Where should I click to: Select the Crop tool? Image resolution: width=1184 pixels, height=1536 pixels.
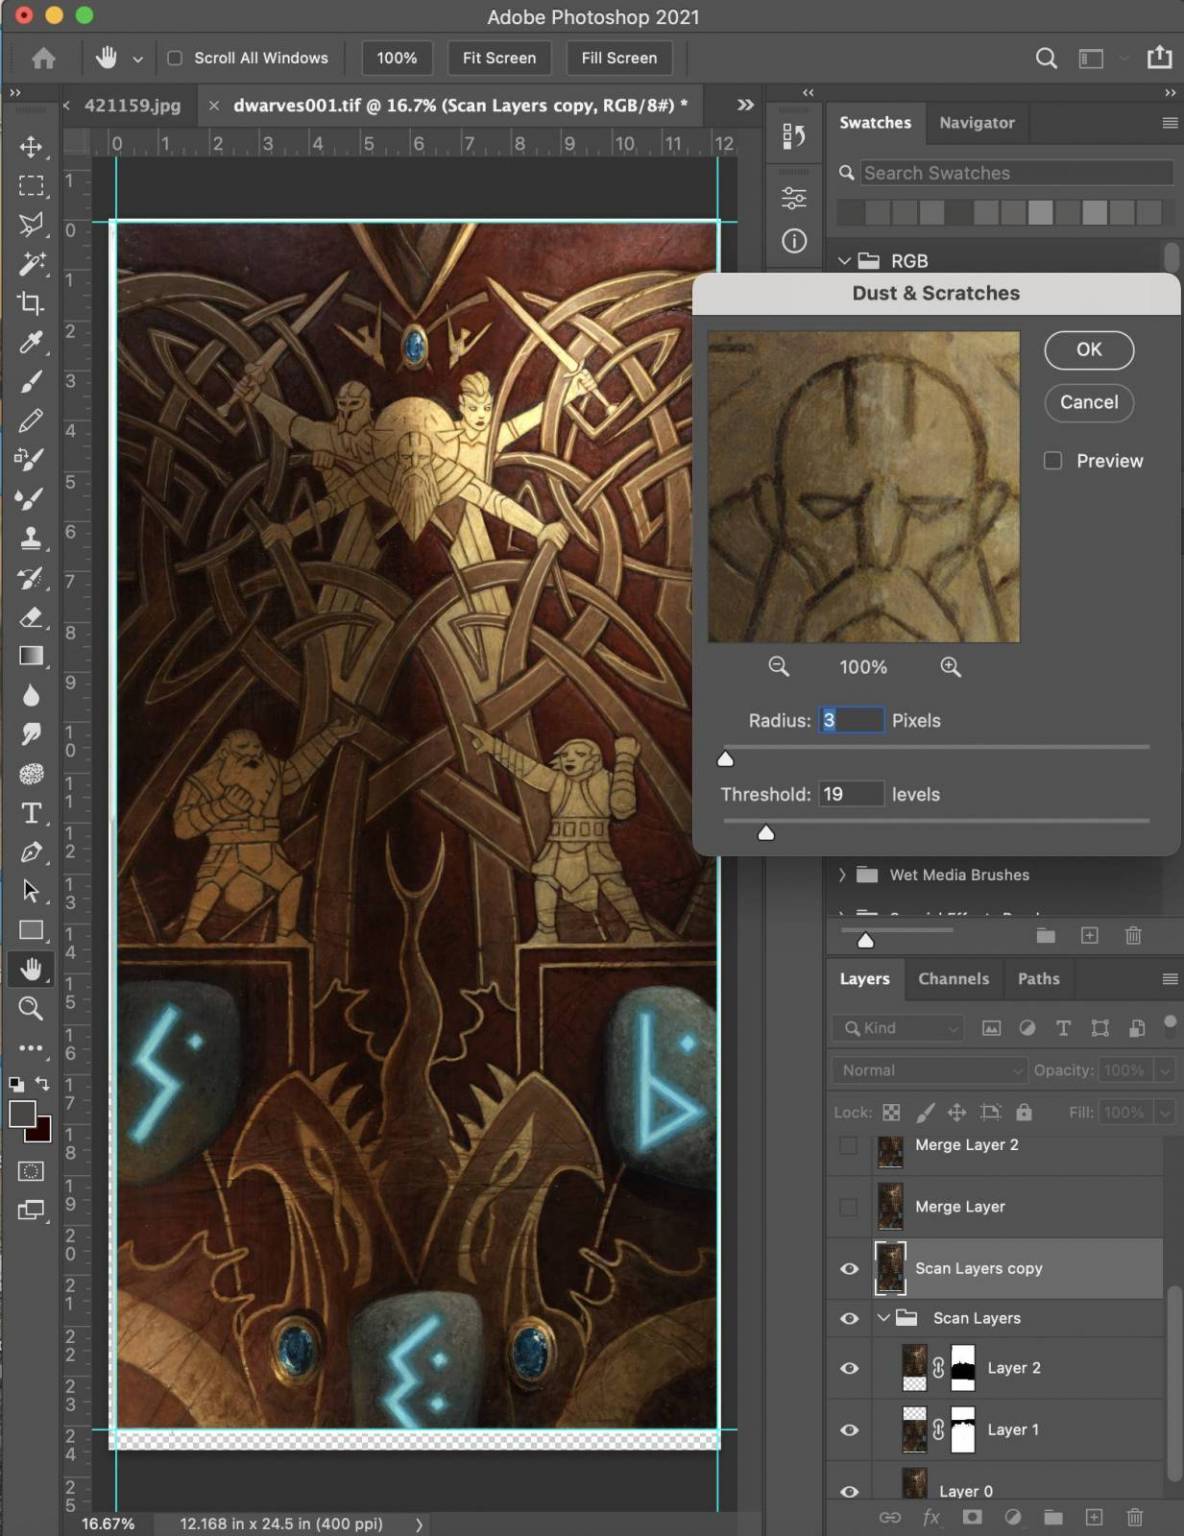31,303
